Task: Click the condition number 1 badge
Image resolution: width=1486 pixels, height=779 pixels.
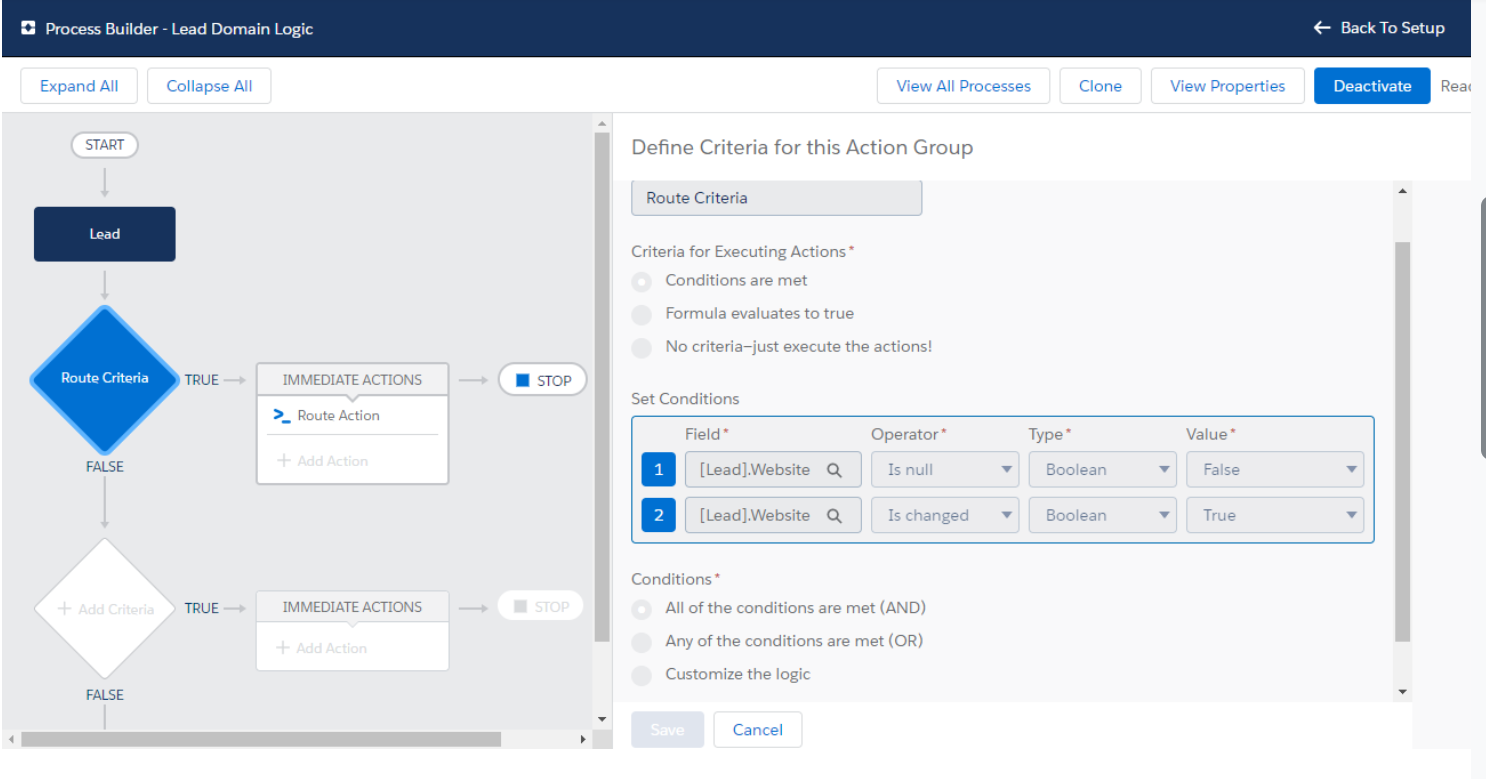Action: [x=658, y=470]
